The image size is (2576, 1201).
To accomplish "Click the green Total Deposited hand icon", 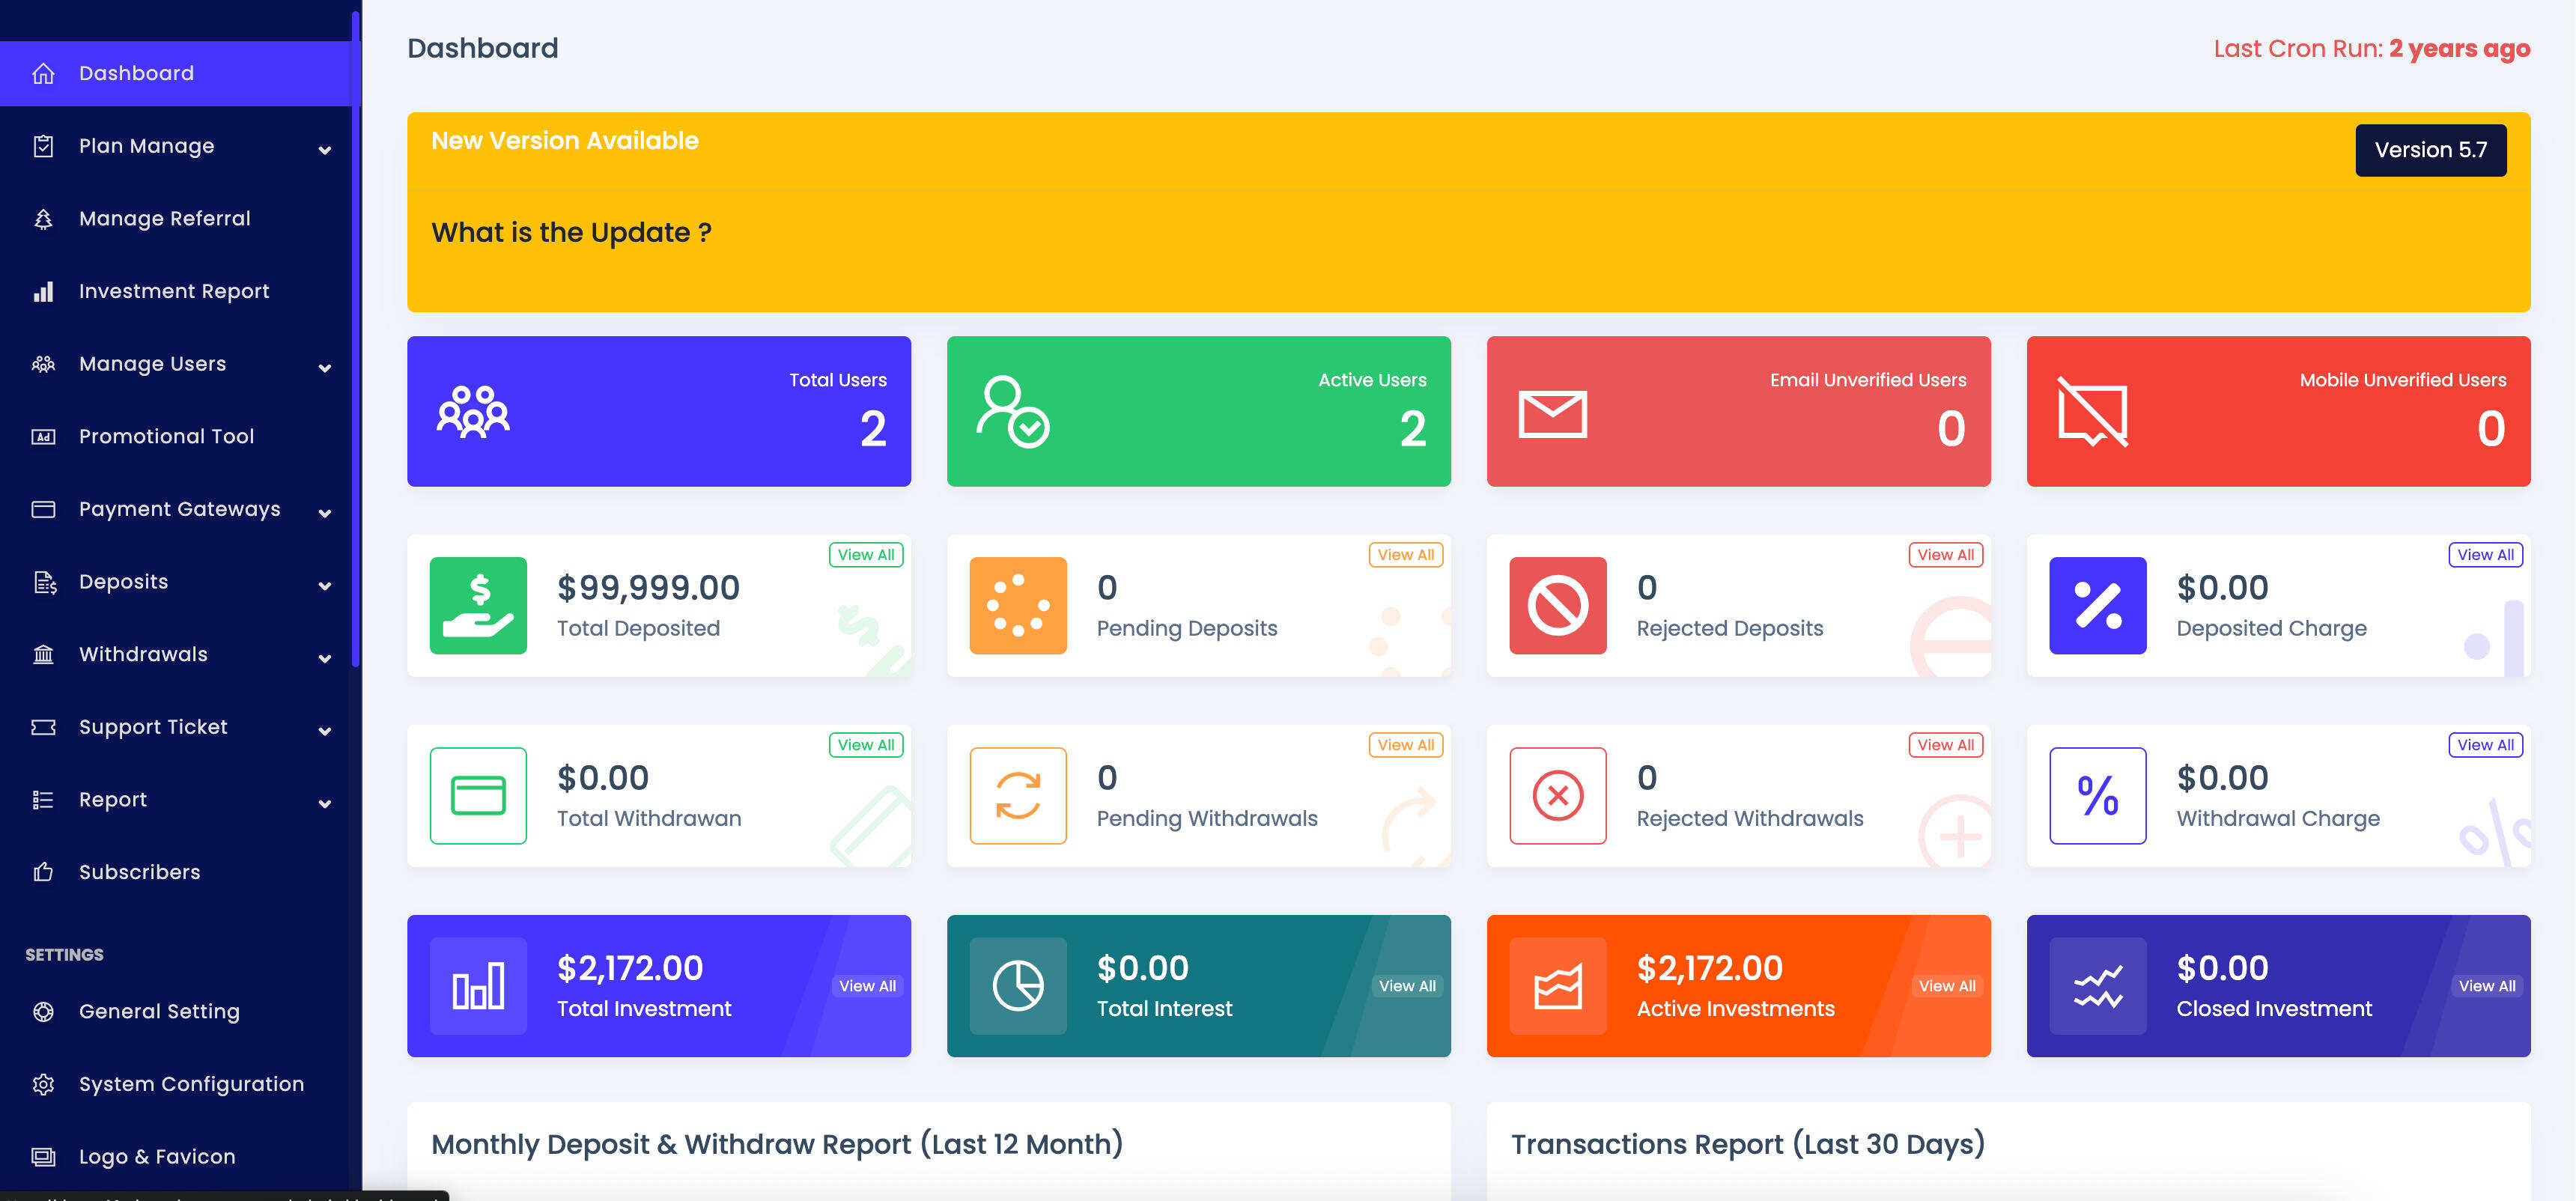I will tap(478, 605).
